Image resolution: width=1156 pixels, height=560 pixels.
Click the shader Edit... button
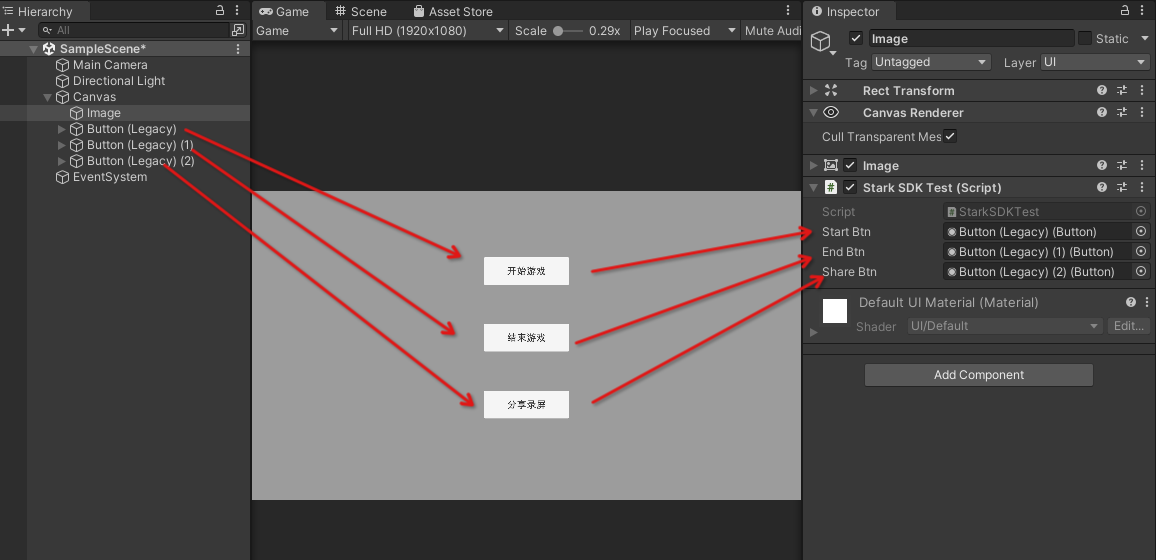click(x=1129, y=326)
